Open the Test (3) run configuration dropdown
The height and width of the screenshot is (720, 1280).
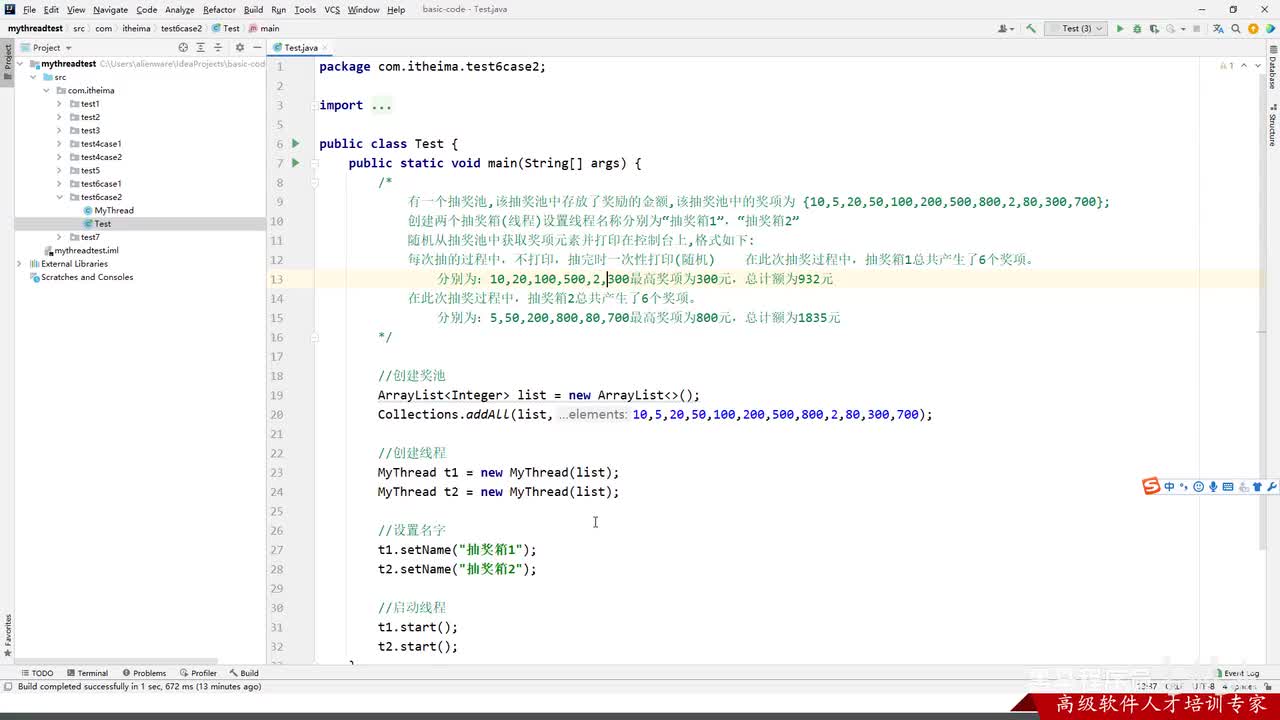[1075, 29]
